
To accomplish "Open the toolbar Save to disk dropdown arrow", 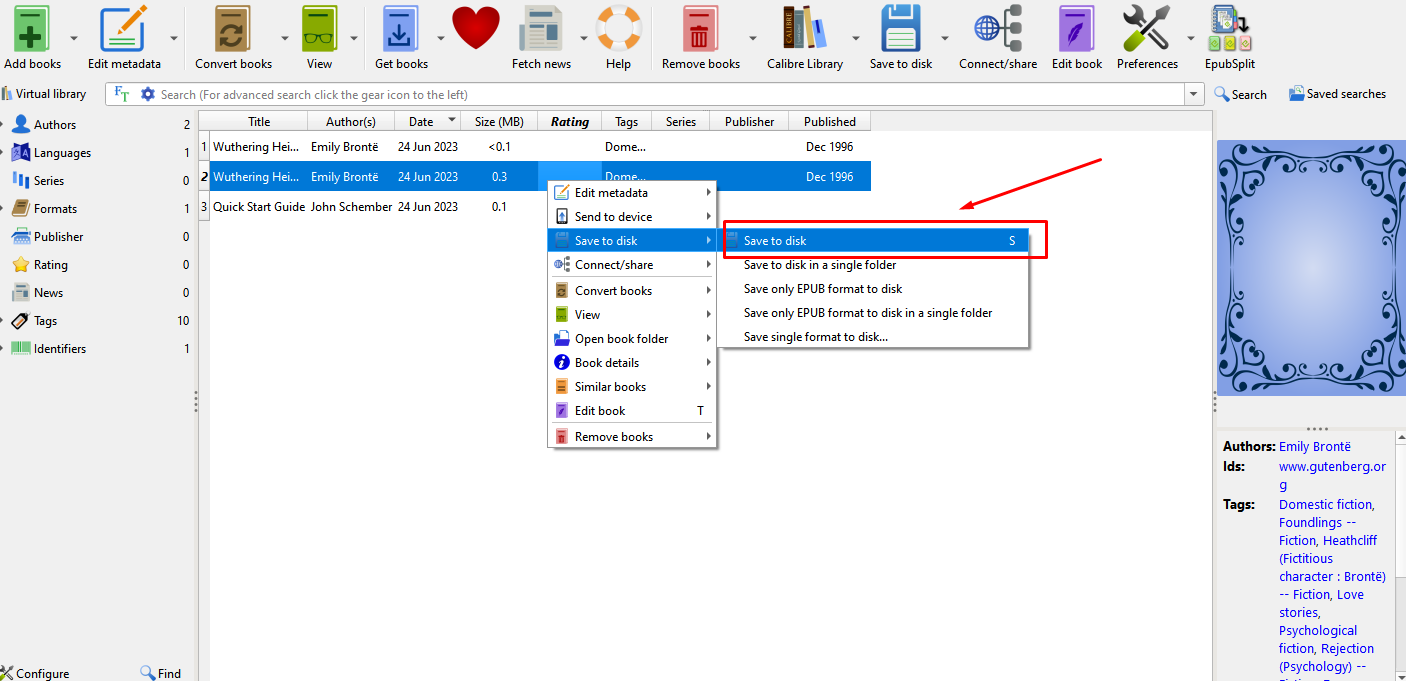I will coord(945,38).
